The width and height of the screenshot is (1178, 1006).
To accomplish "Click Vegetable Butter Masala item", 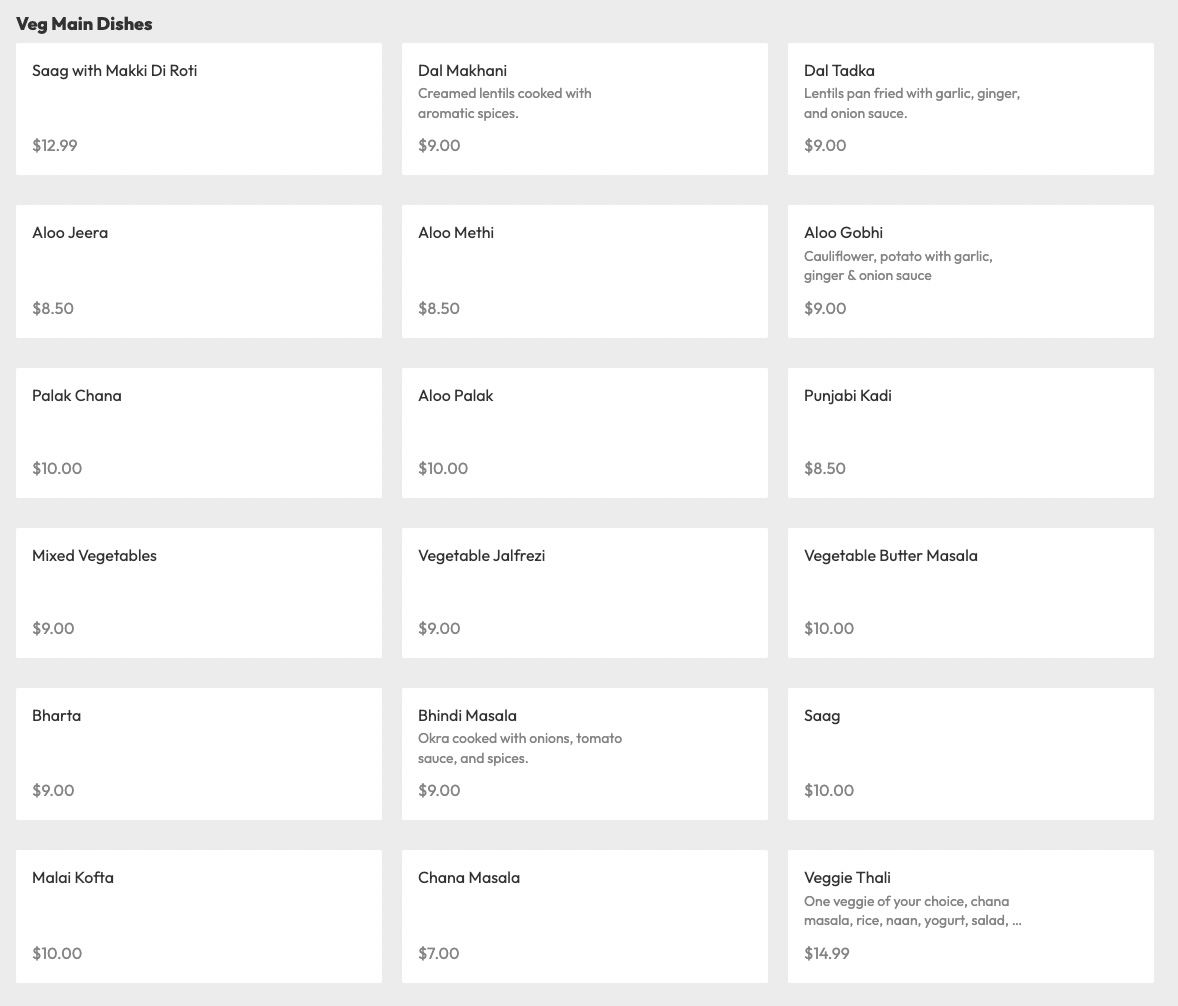I will pyautogui.click(x=970, y=592).
